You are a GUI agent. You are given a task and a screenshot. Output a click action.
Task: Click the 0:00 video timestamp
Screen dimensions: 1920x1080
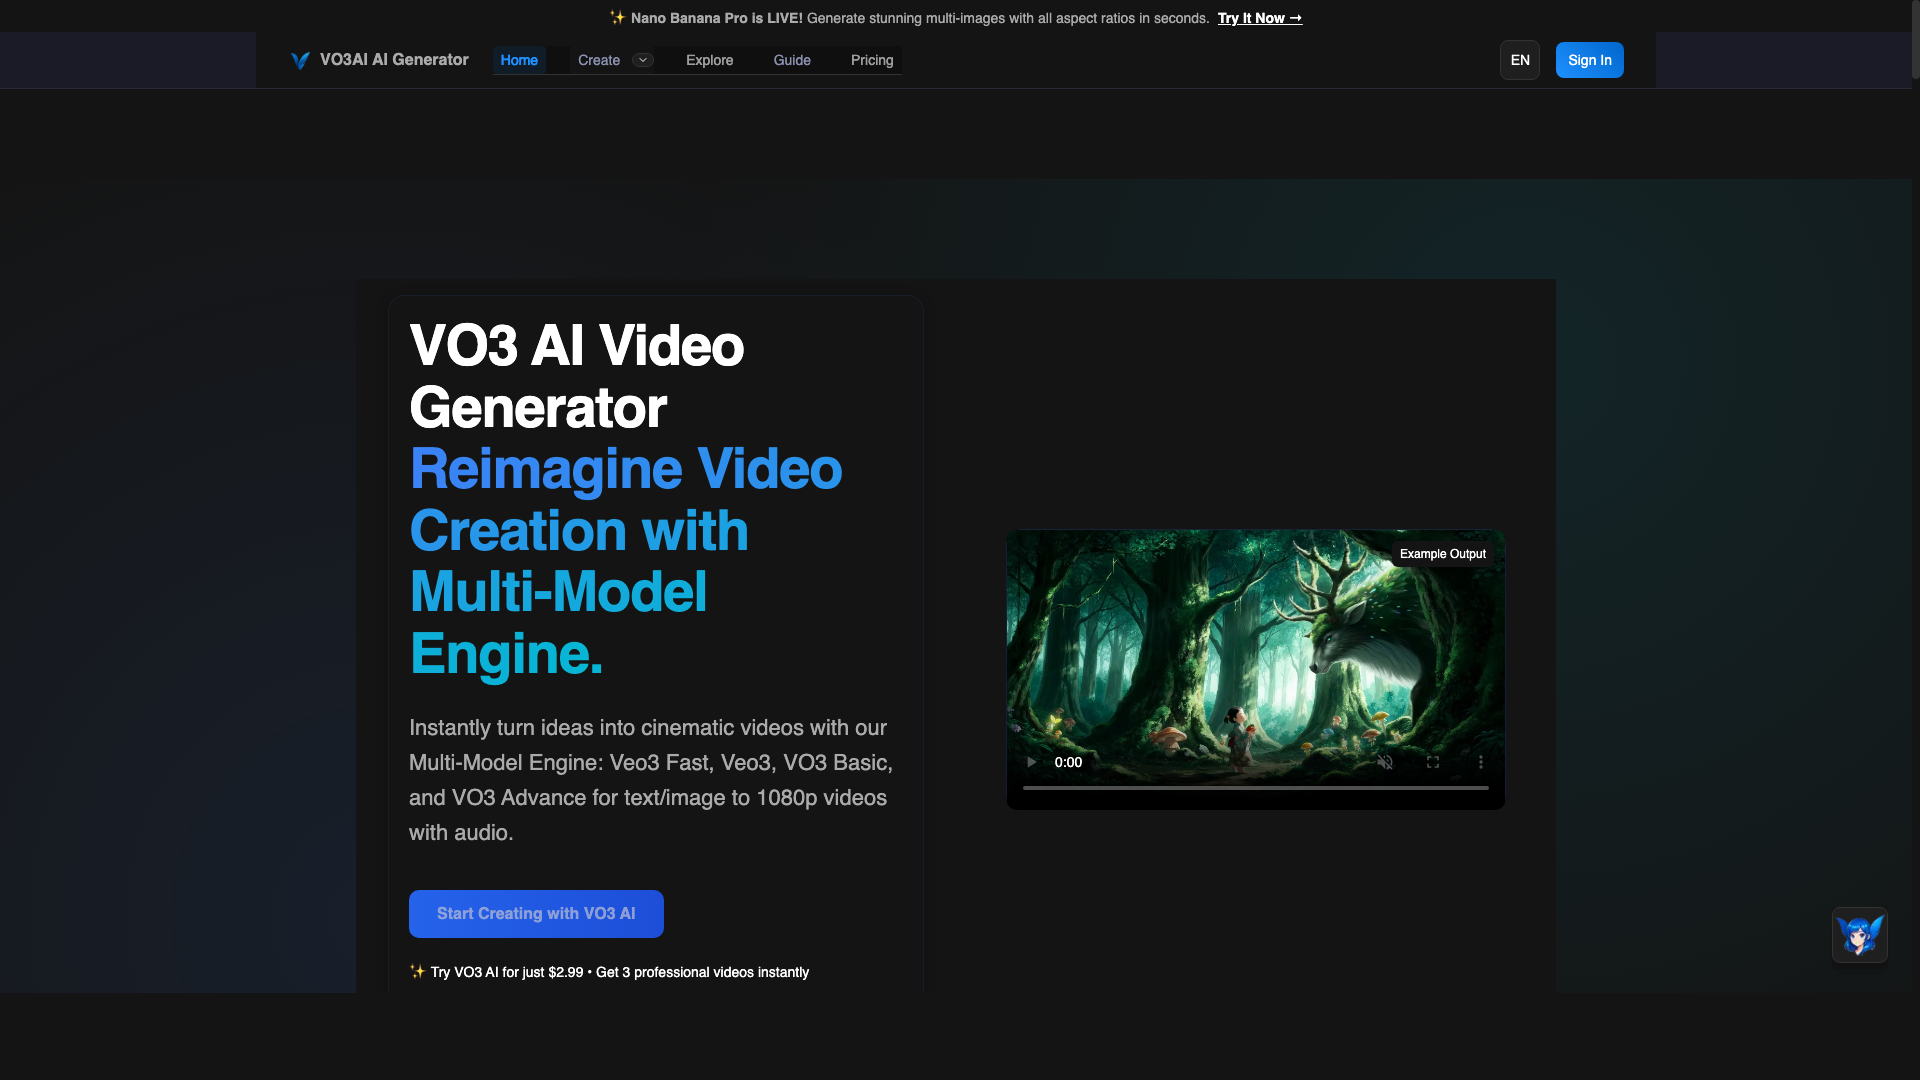pos(1068,761)
